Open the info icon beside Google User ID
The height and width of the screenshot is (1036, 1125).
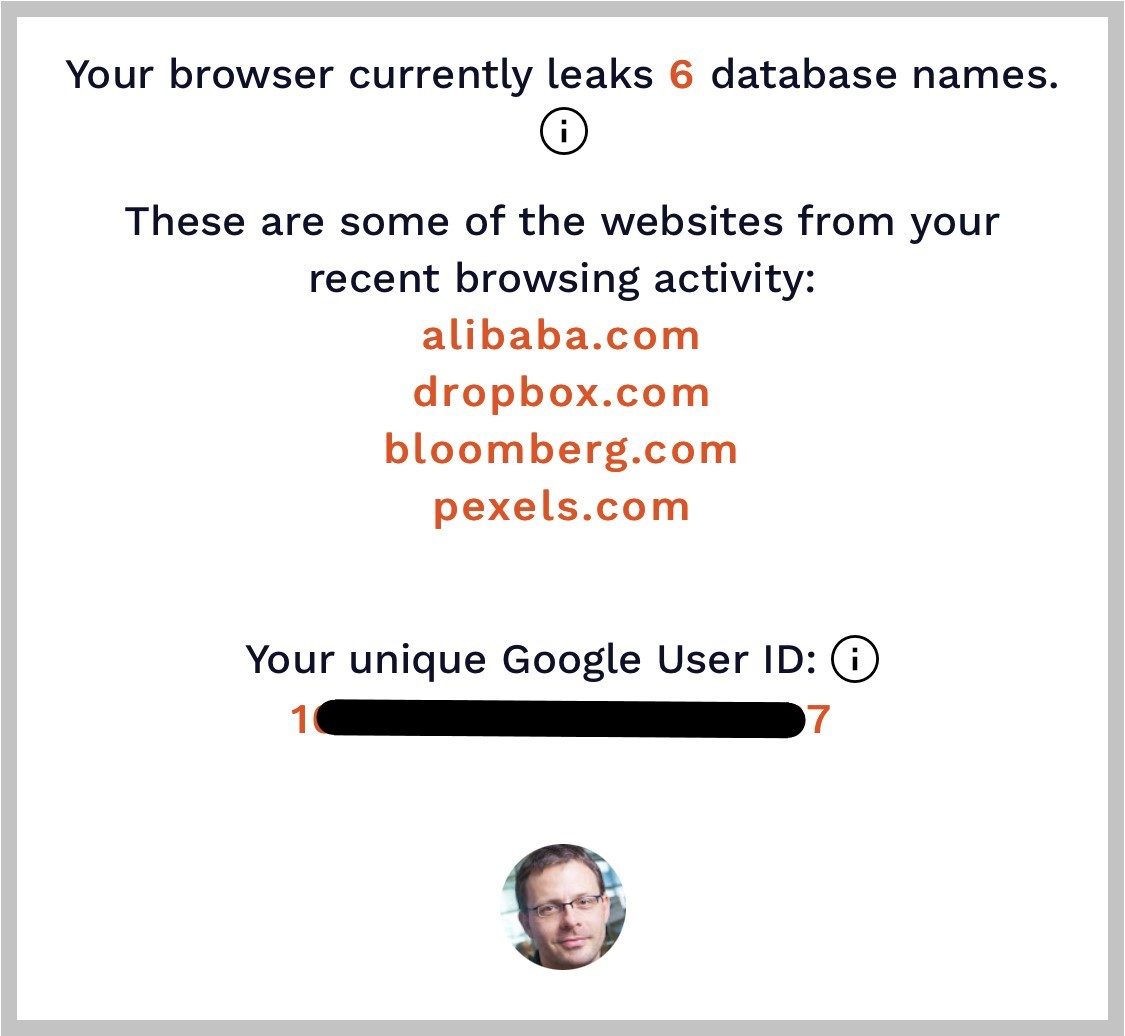click(854, 659)
